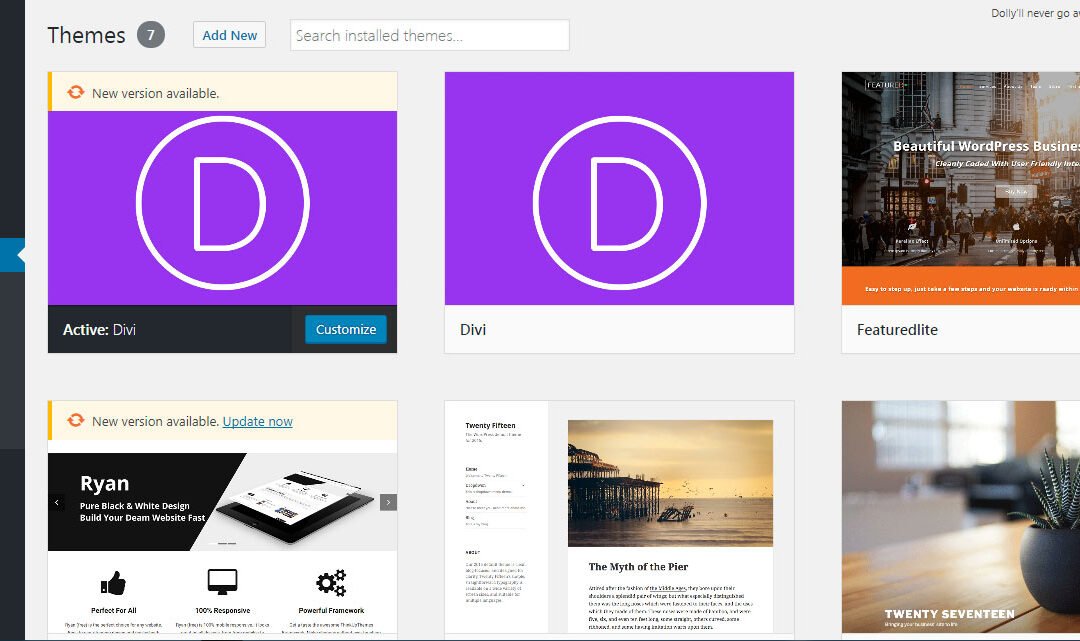Image resolution: width=1080 pixels, height=641 pixels.
Task: Click the thumbs-up icon in Ryan preview
Action: (x=113, y=582)
